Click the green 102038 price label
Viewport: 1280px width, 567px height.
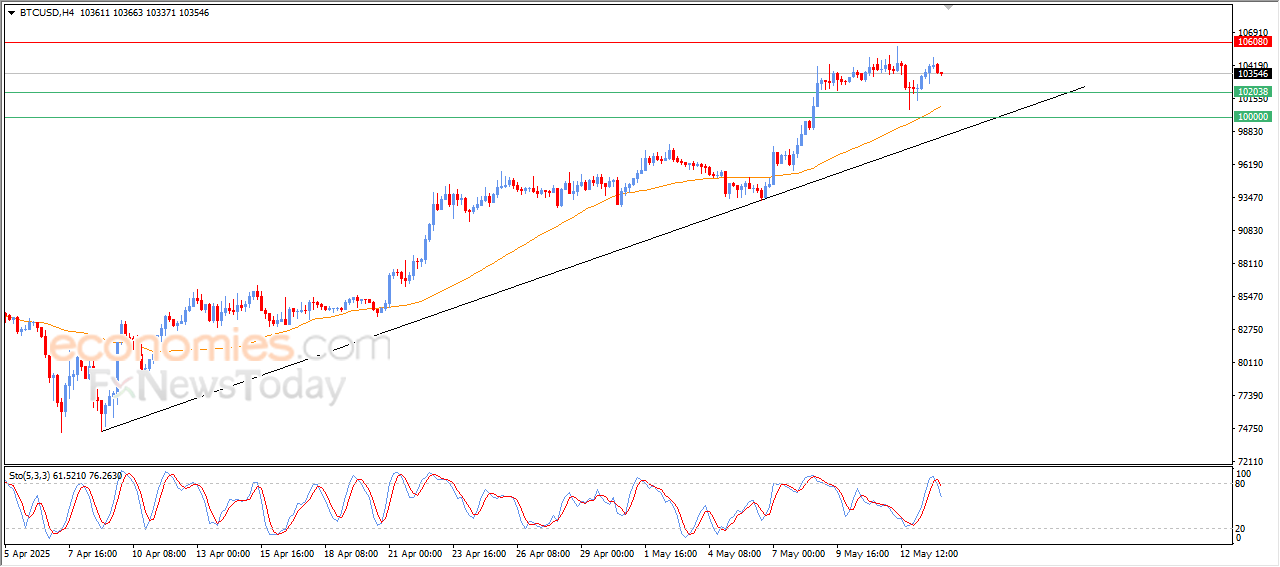tap(1253, 92)
